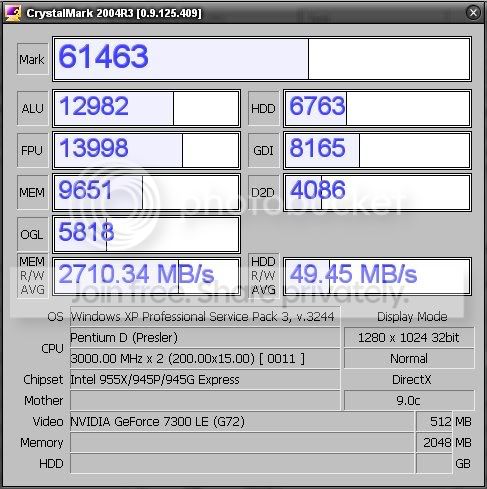Click the Normal display mode value
This screenshot has height=489, width=487.
pyautogui.click(x=409, y=358)
